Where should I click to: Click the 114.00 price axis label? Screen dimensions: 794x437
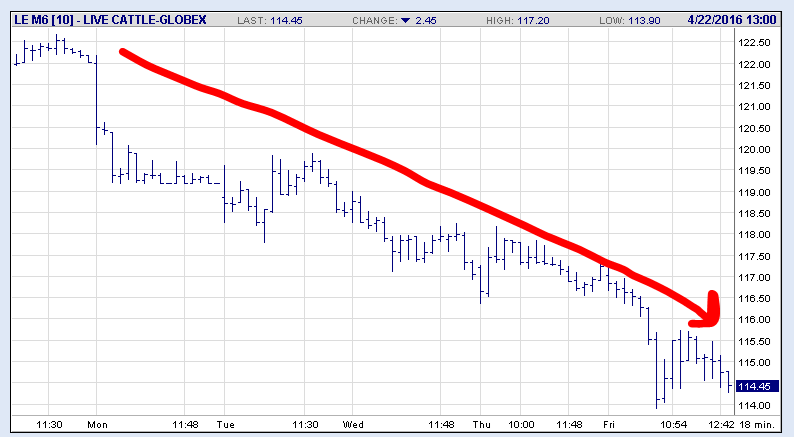click(x=754, y=406)
